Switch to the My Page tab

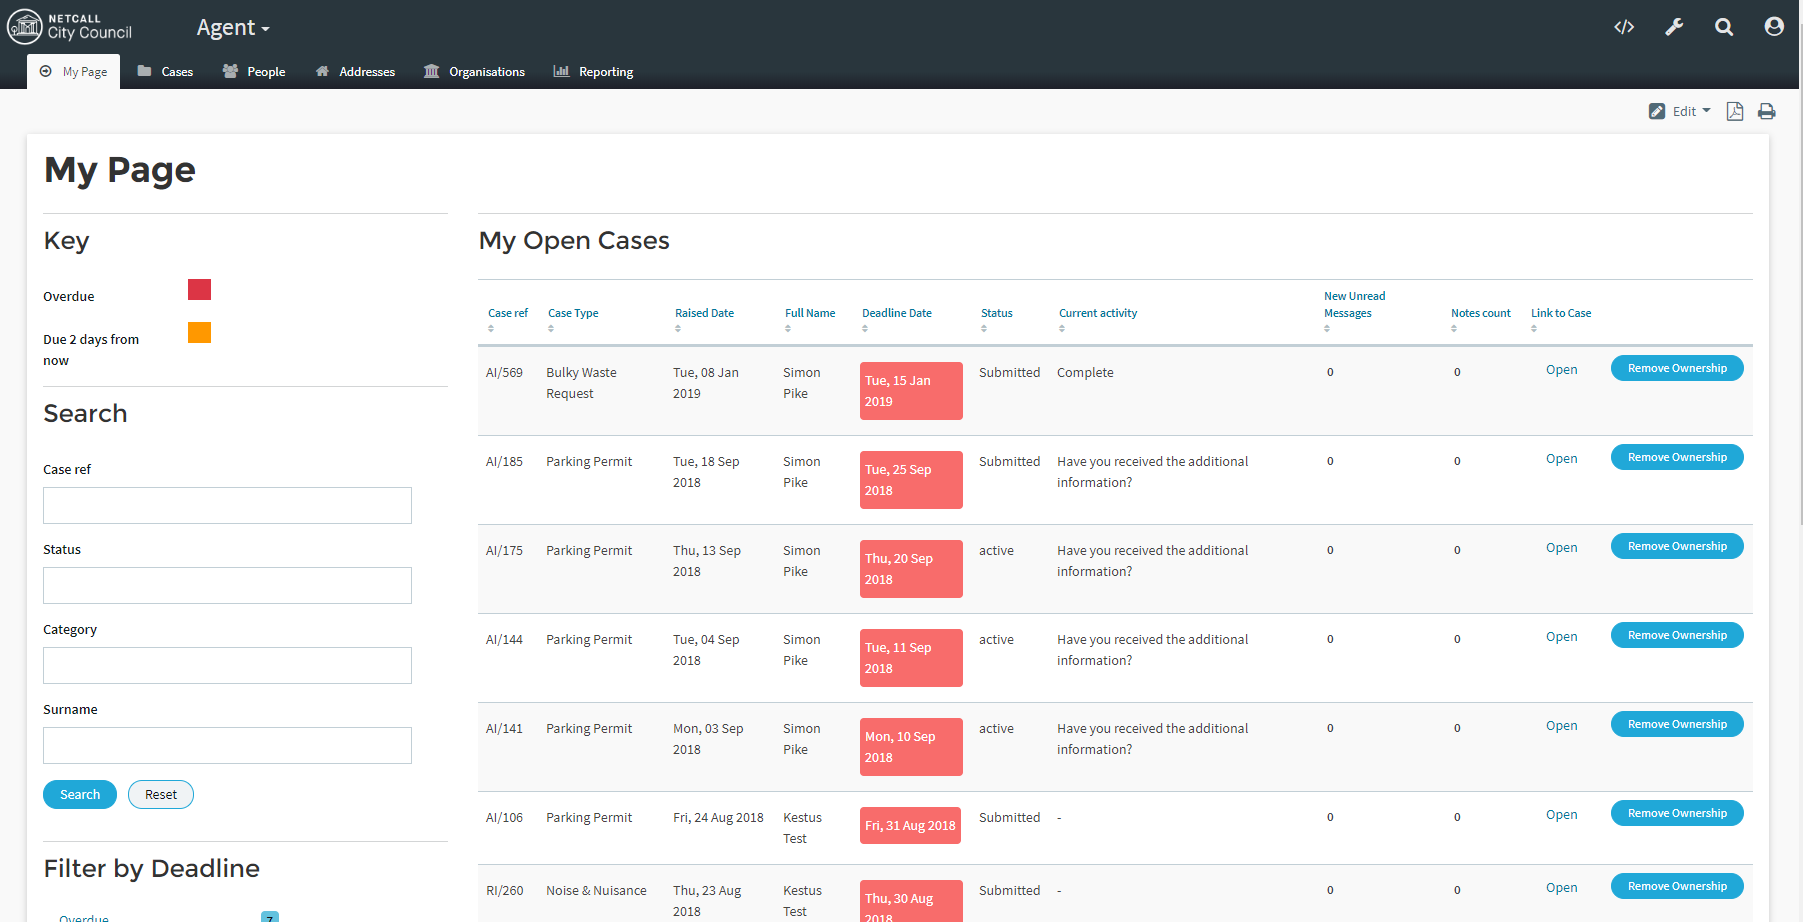[x=74, y=72]
